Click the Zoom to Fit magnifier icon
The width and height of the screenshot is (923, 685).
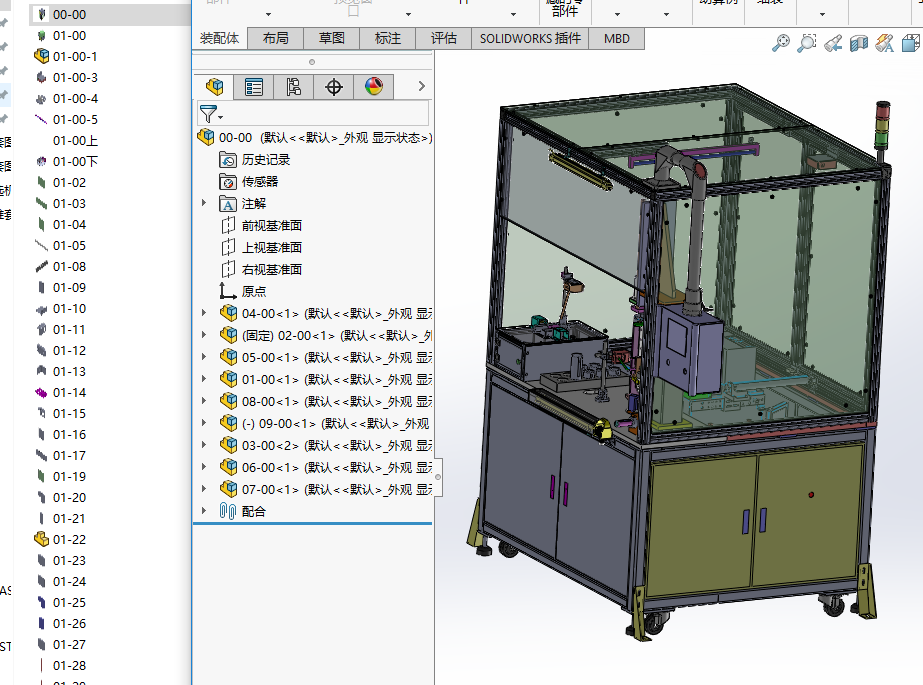781,42
